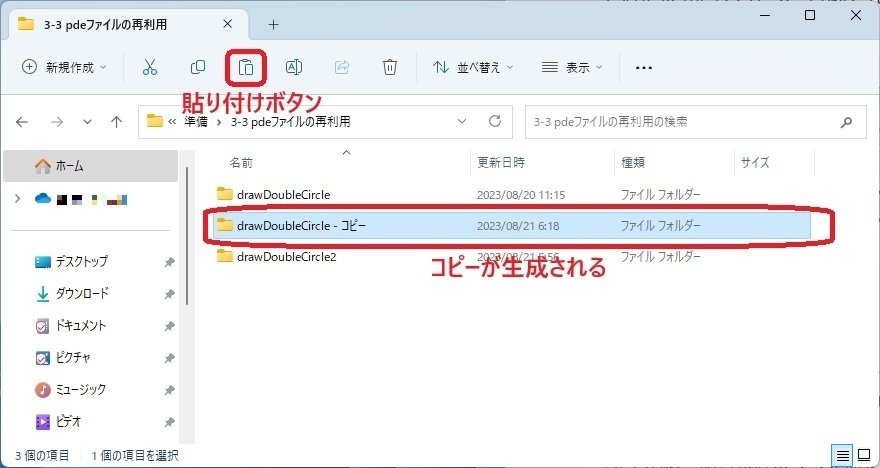
Task: Maximize the Explorer window
Action: (810, 16)
